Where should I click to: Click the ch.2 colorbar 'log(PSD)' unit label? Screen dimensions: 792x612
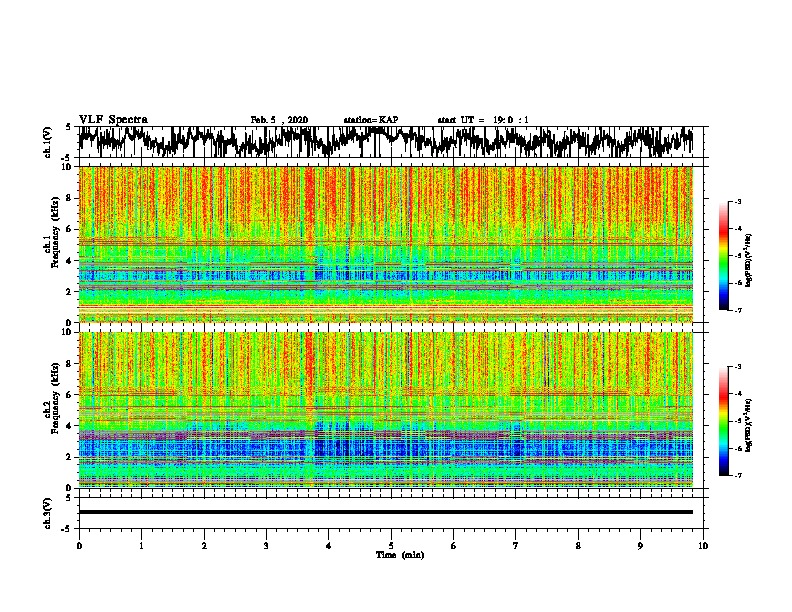(x=749, y=426)
